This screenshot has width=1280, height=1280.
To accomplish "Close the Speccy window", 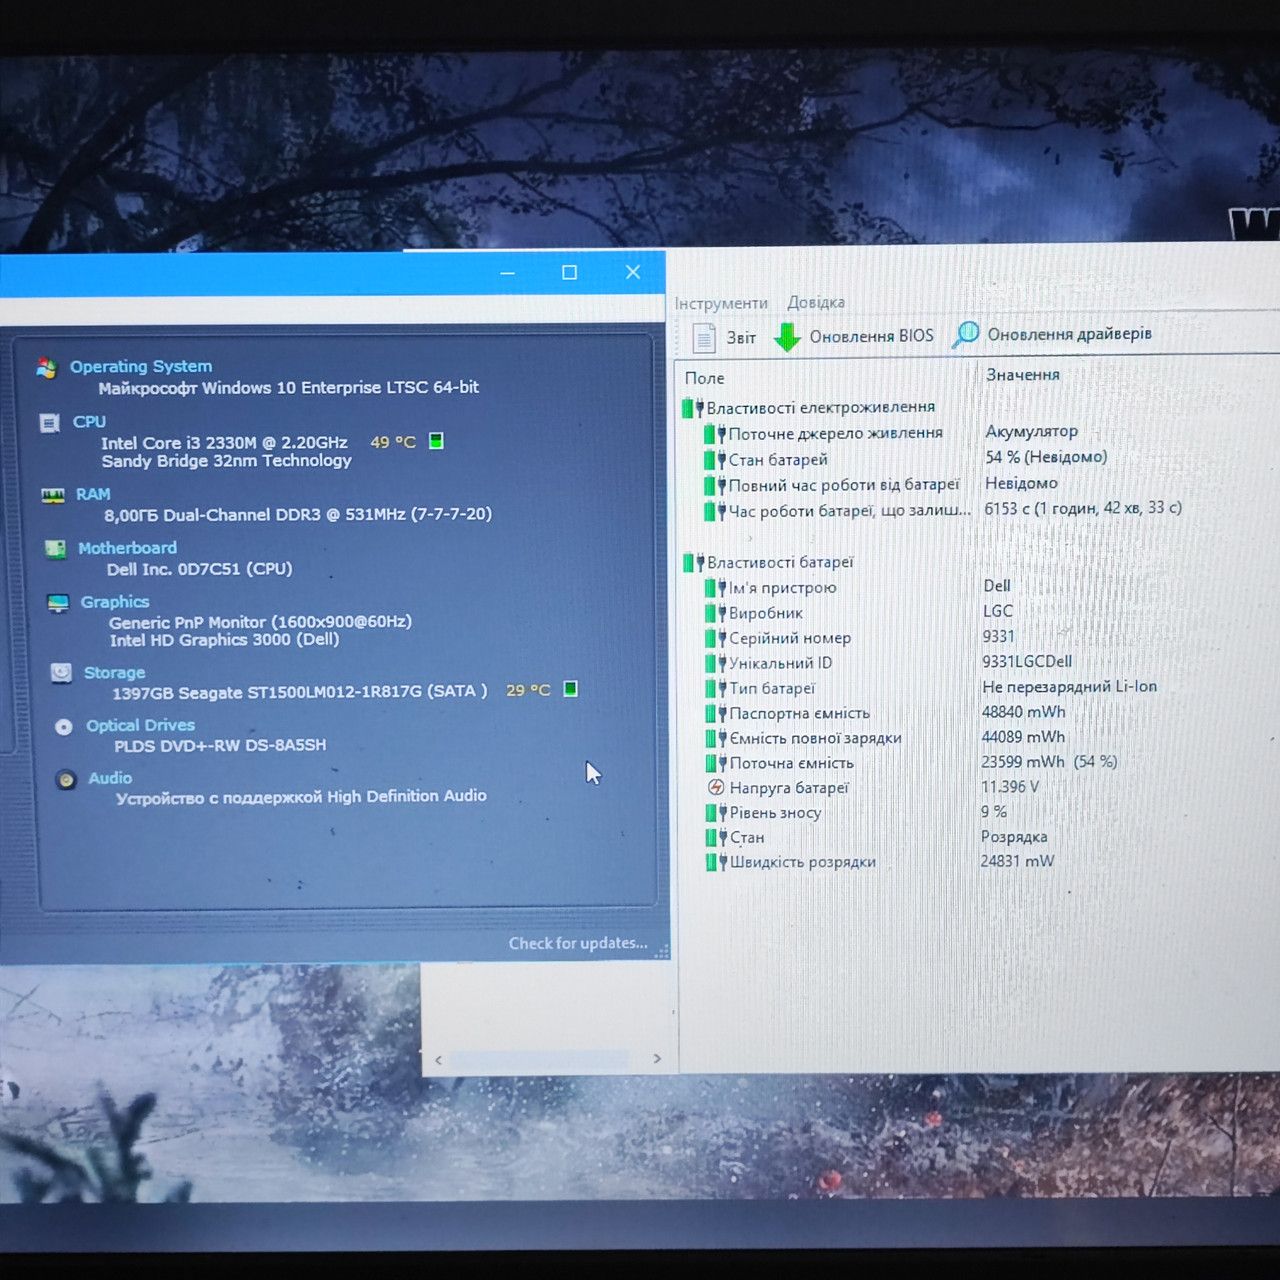I will coord(633,272).
